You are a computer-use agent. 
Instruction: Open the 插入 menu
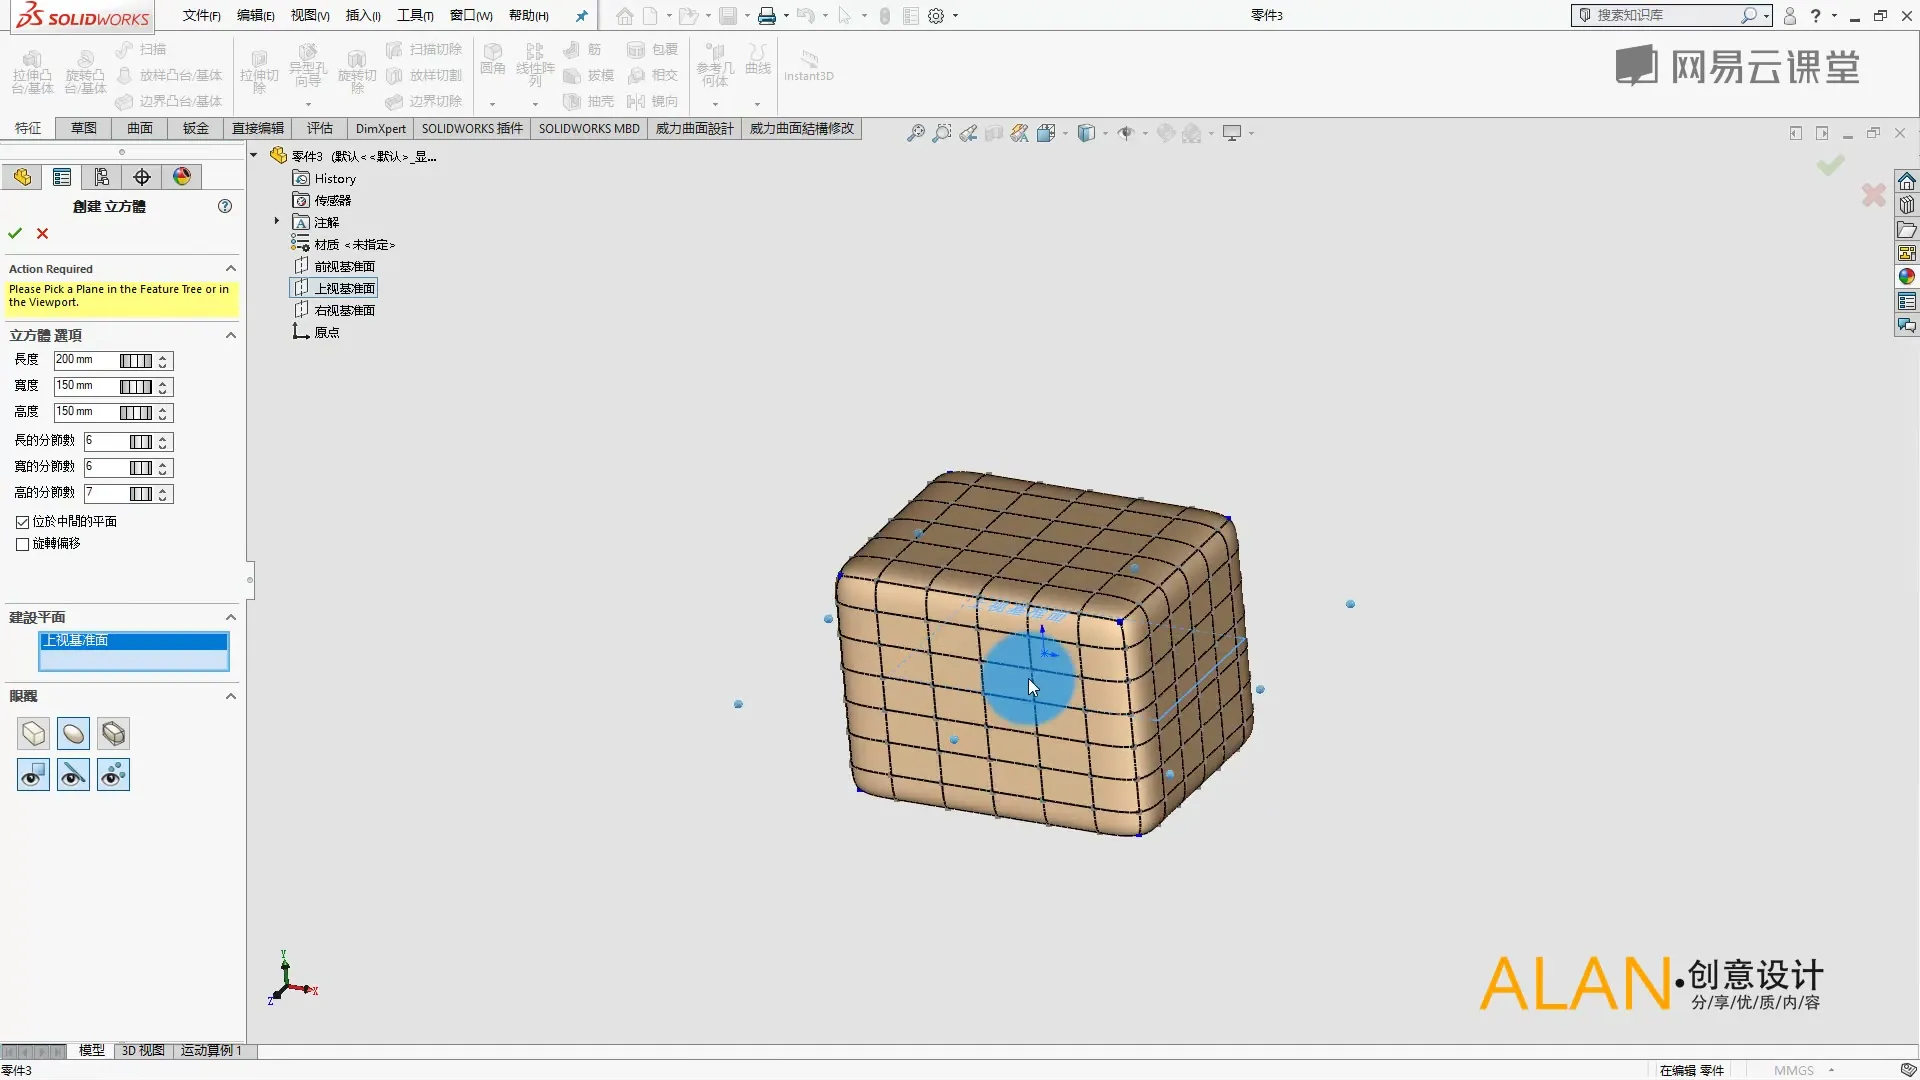pyautogui.click(x=362, y=15)
